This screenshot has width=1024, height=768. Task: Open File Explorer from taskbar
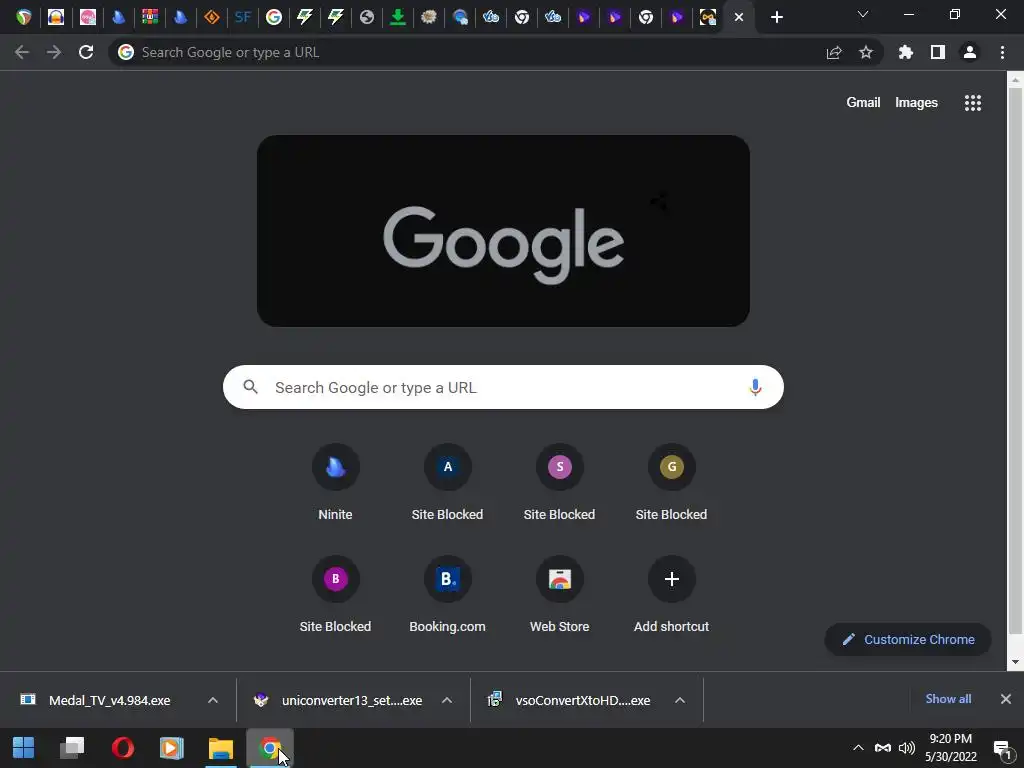coord(221,748)
